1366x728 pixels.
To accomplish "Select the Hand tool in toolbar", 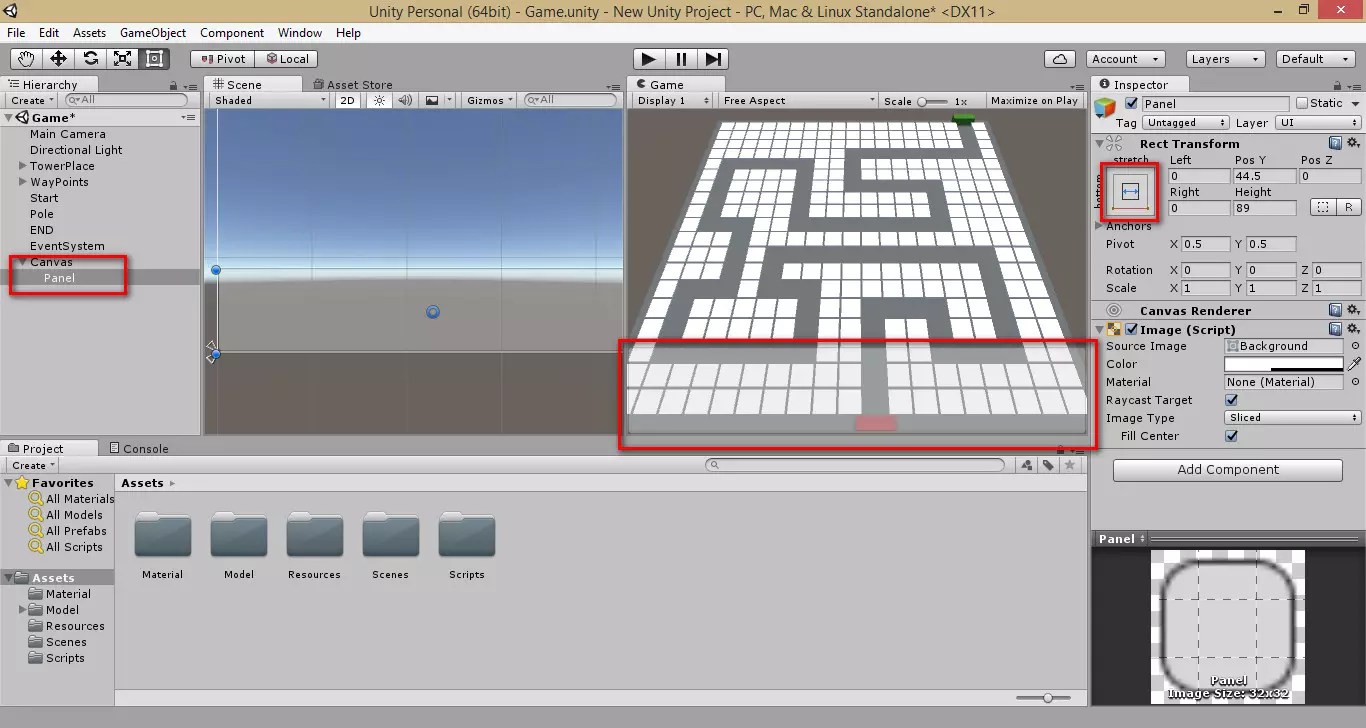I will [x=27, y=59].
